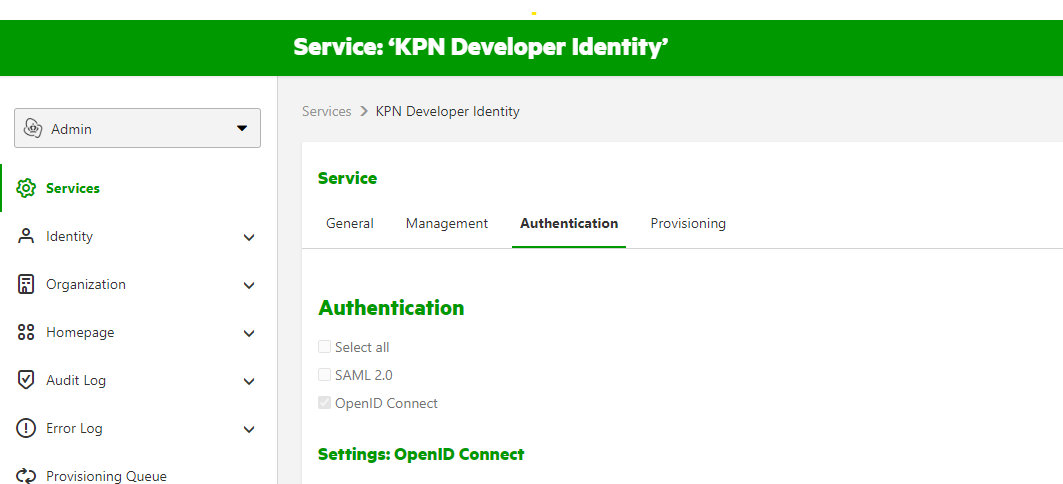Click the Homepage grid icon
1063x484 pixels.
pyautogui.click(x=26, y=332)
